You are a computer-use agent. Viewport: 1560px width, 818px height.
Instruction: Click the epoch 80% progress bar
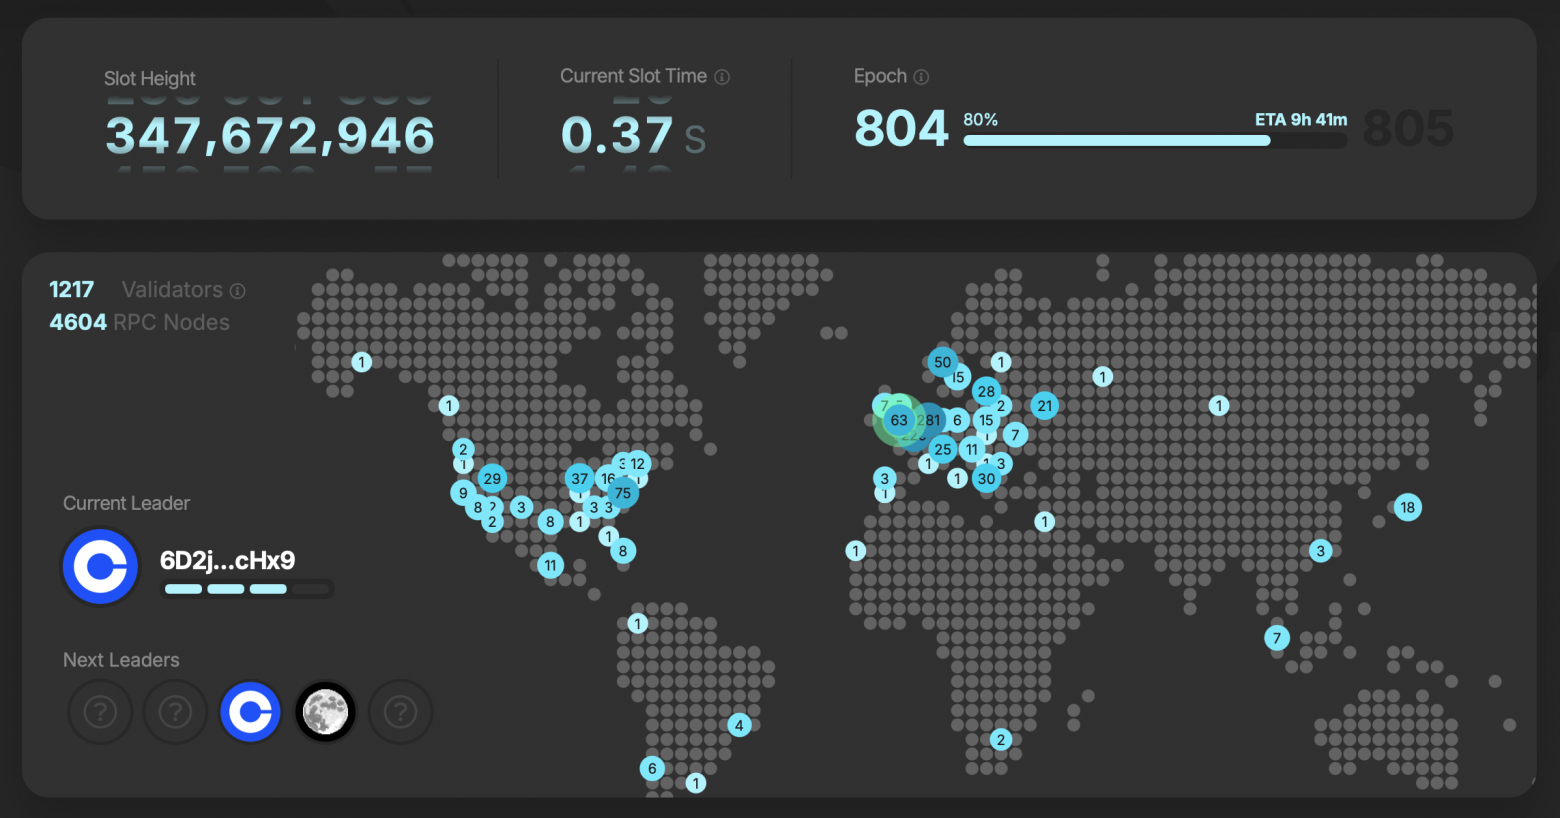[x=1155, y=141]
